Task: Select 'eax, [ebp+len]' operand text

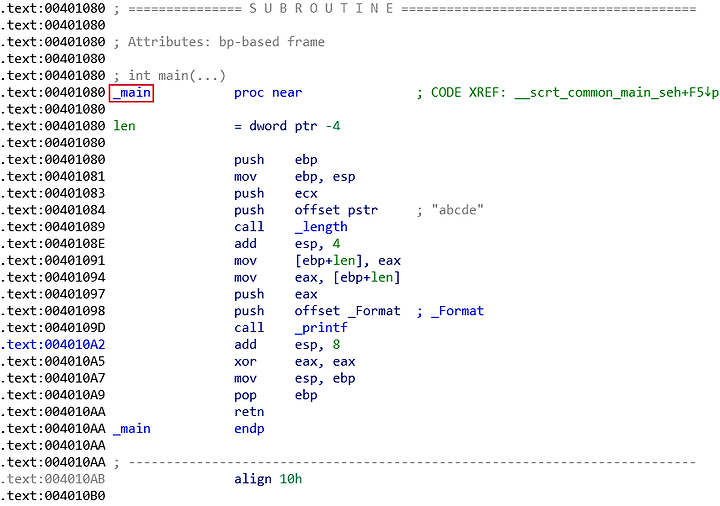Action: tap(348, 277)
